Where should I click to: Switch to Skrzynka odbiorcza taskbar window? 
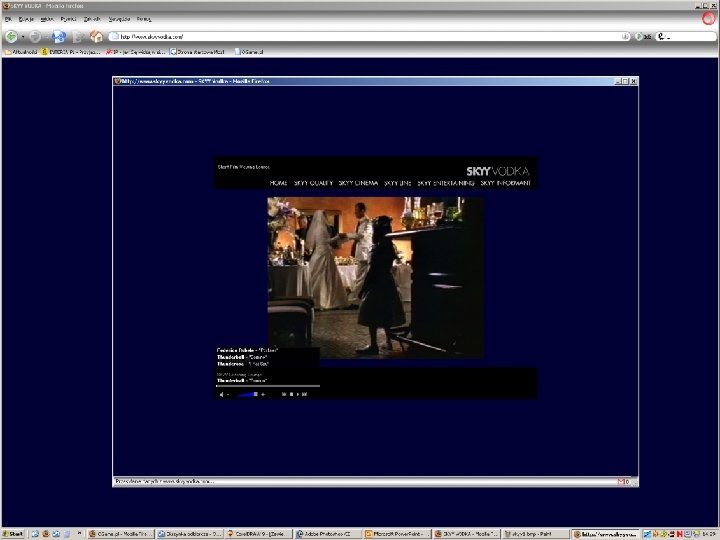[190, 534]
